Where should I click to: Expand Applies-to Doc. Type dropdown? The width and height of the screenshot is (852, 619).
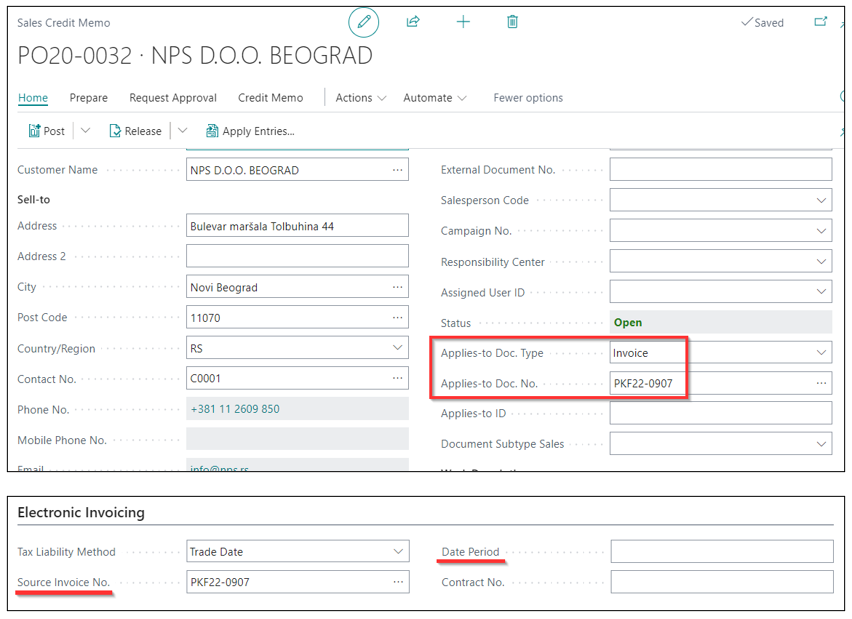pos(821,353)
